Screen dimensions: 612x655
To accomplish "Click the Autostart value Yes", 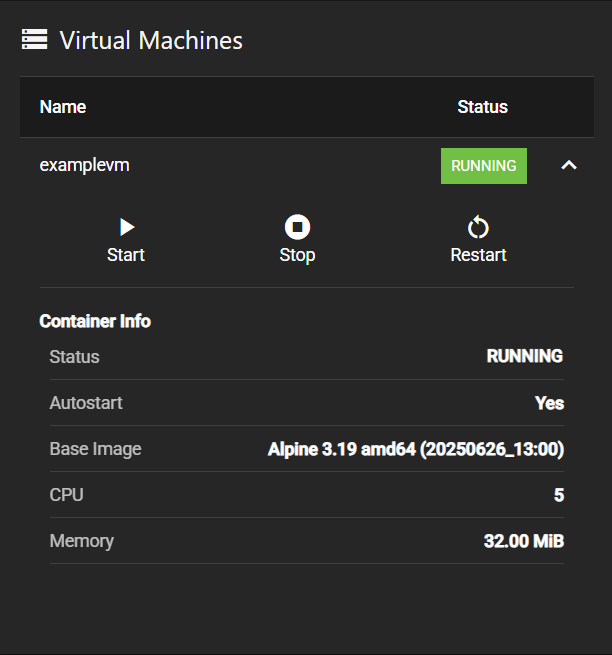I will [549, 403].
